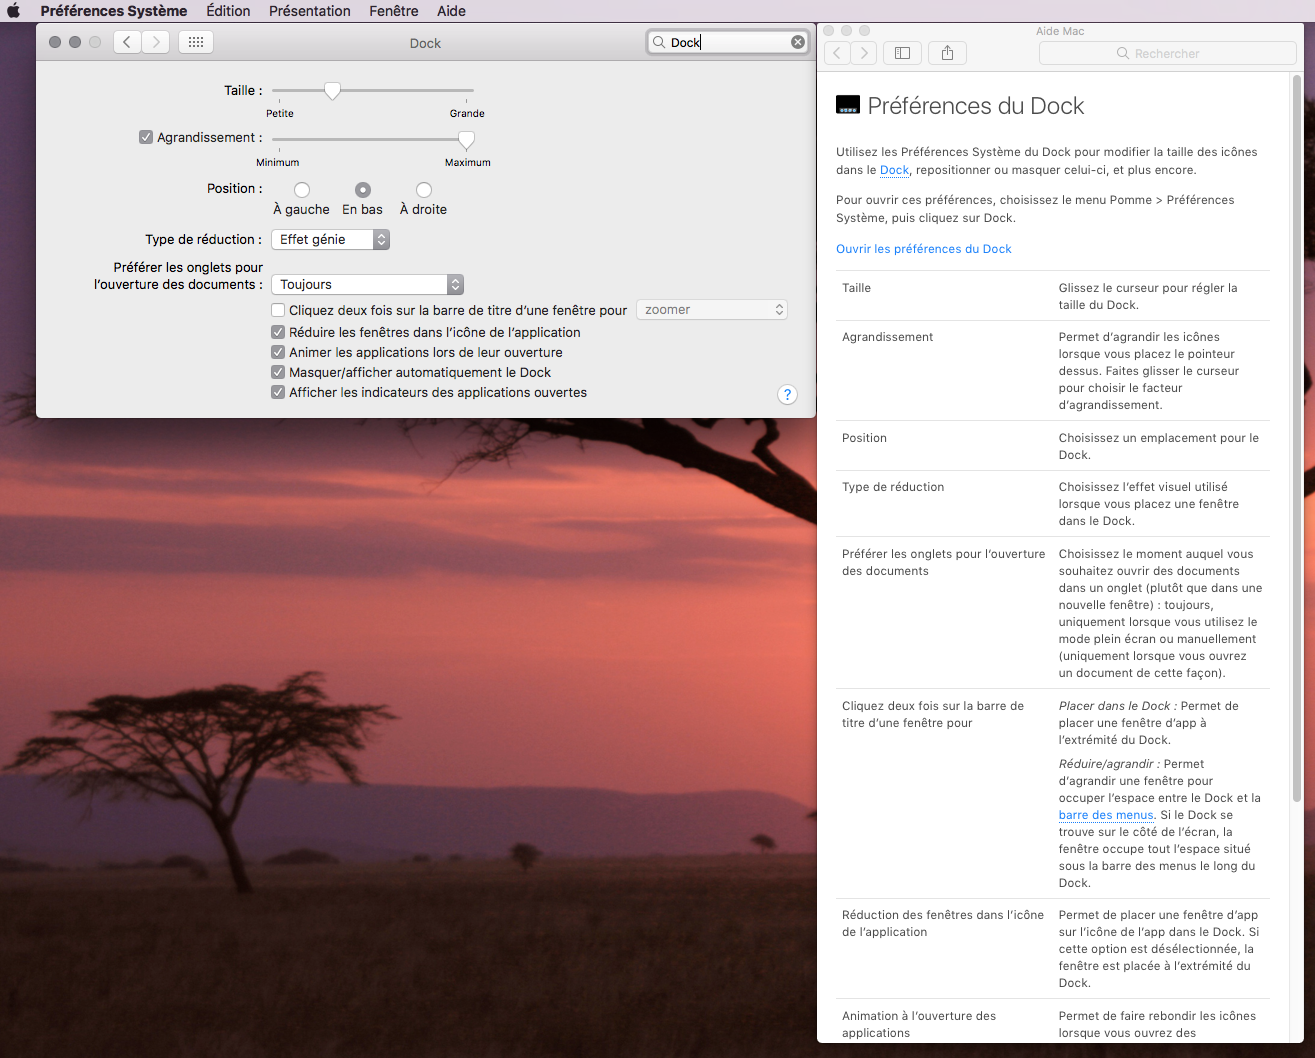
Task: Toggle the Agrandissement checkbox
Action: 146,137
